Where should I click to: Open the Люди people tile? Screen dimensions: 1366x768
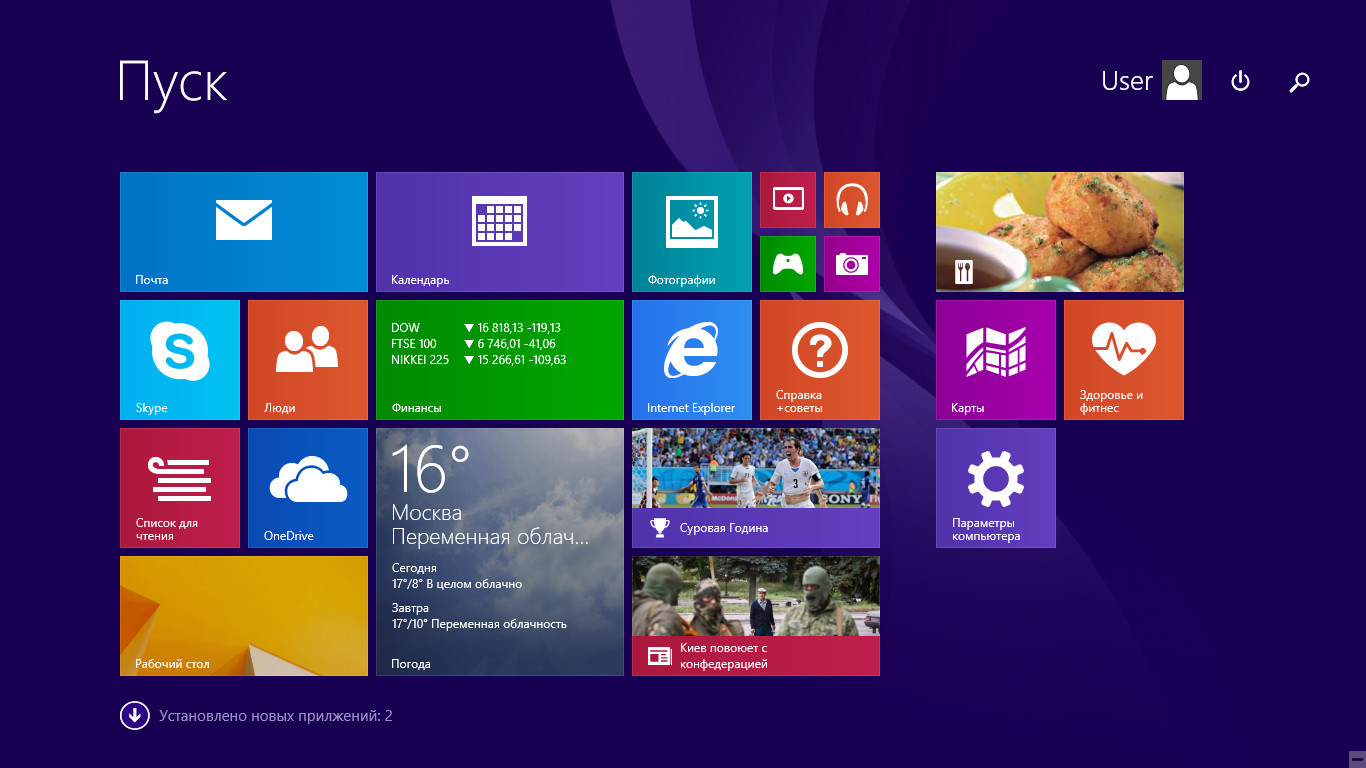point(308,359)
